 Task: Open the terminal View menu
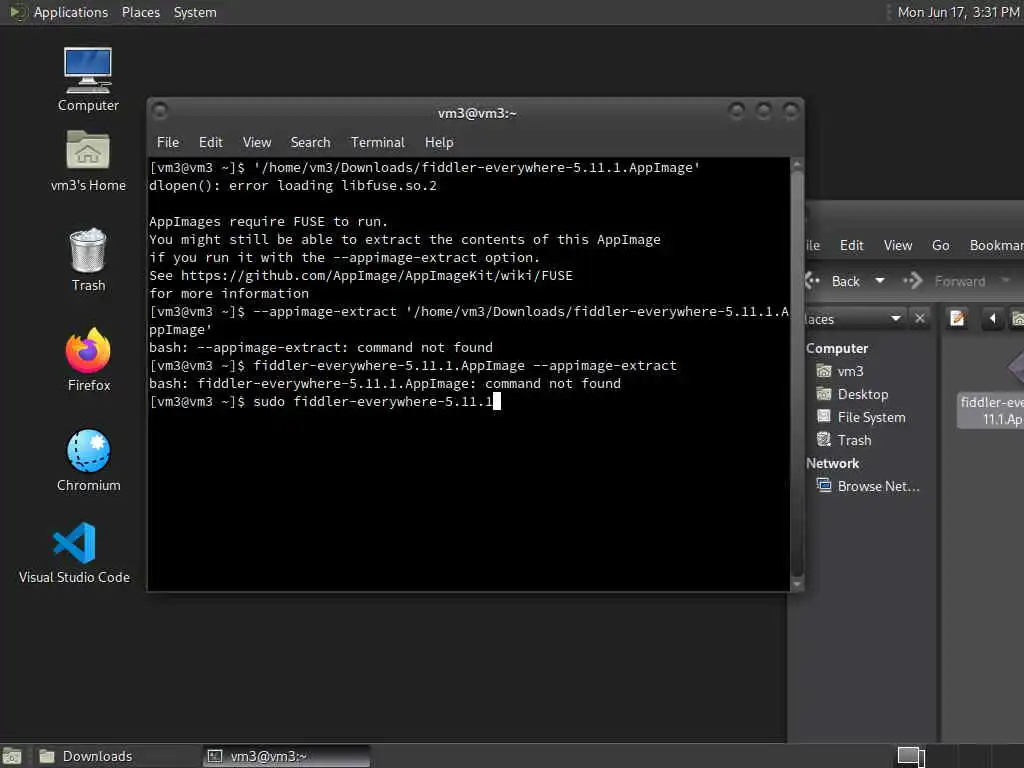[x=257, y=142]
